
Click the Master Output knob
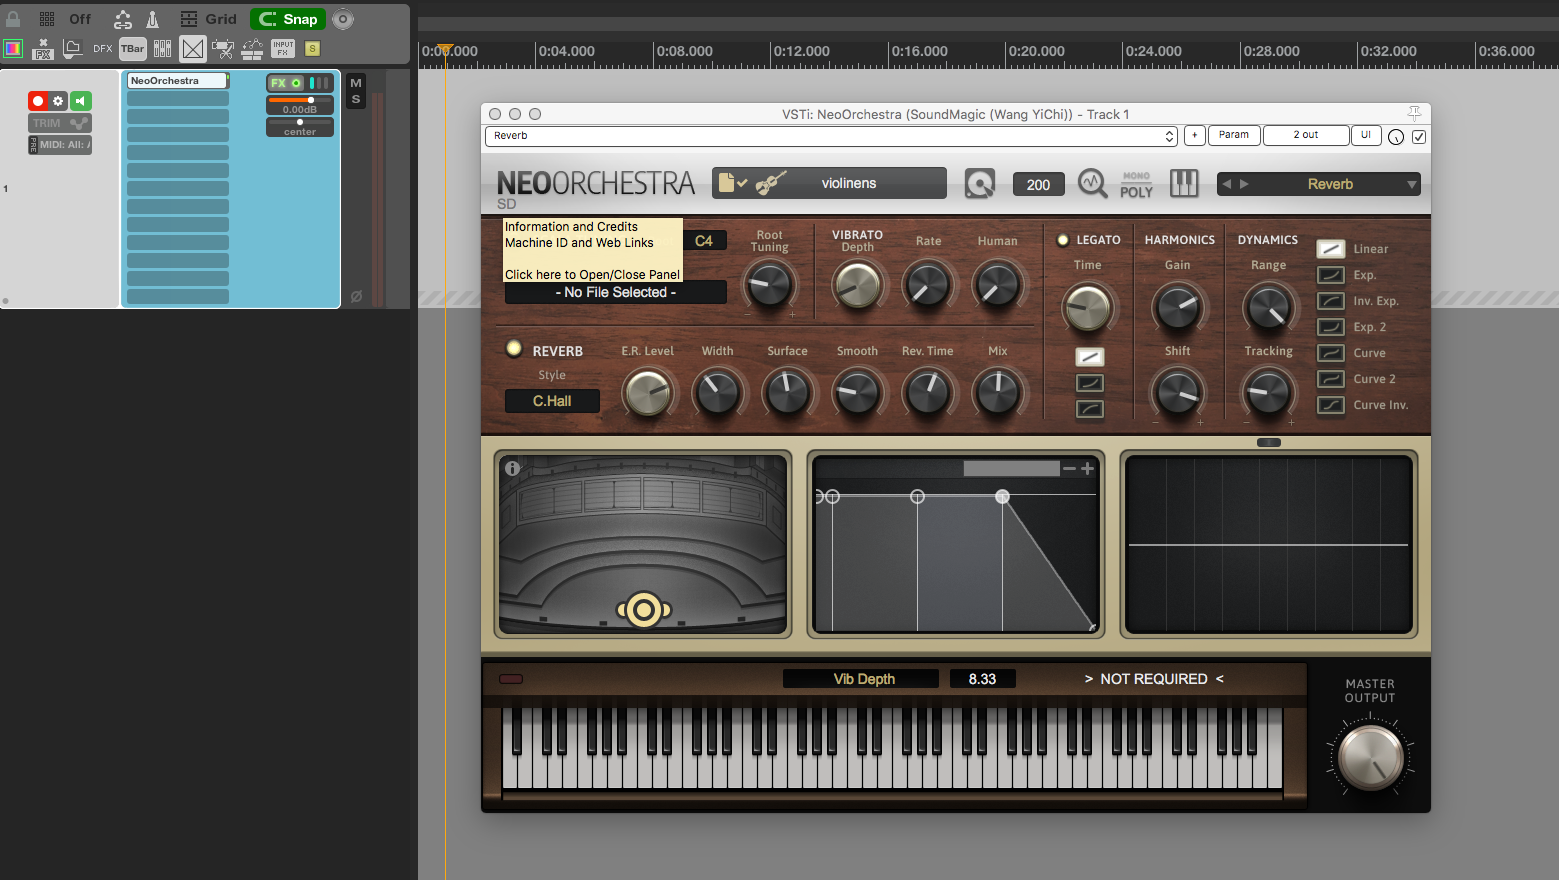coord(1370,757)
